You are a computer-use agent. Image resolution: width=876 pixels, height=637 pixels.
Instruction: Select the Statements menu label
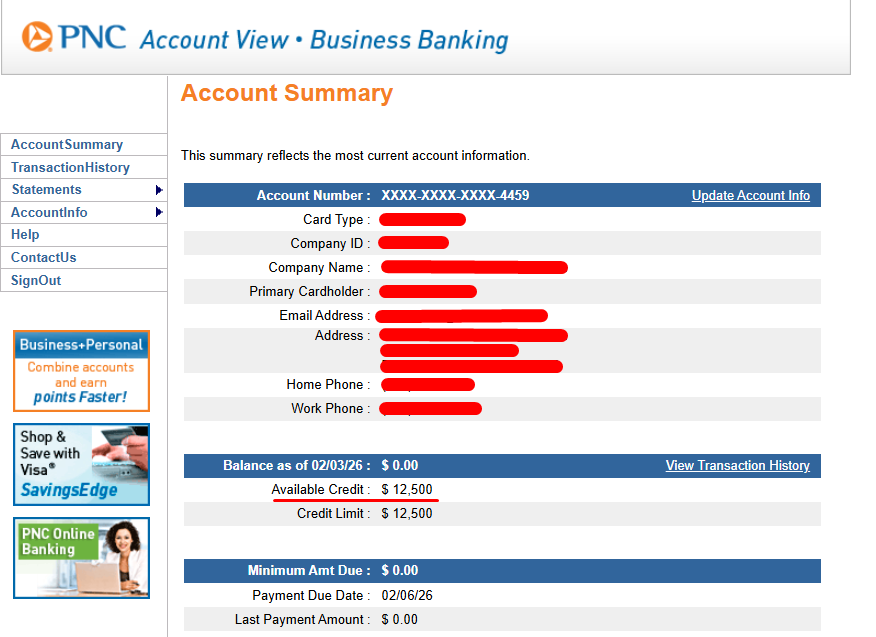[x=47, y=190]
